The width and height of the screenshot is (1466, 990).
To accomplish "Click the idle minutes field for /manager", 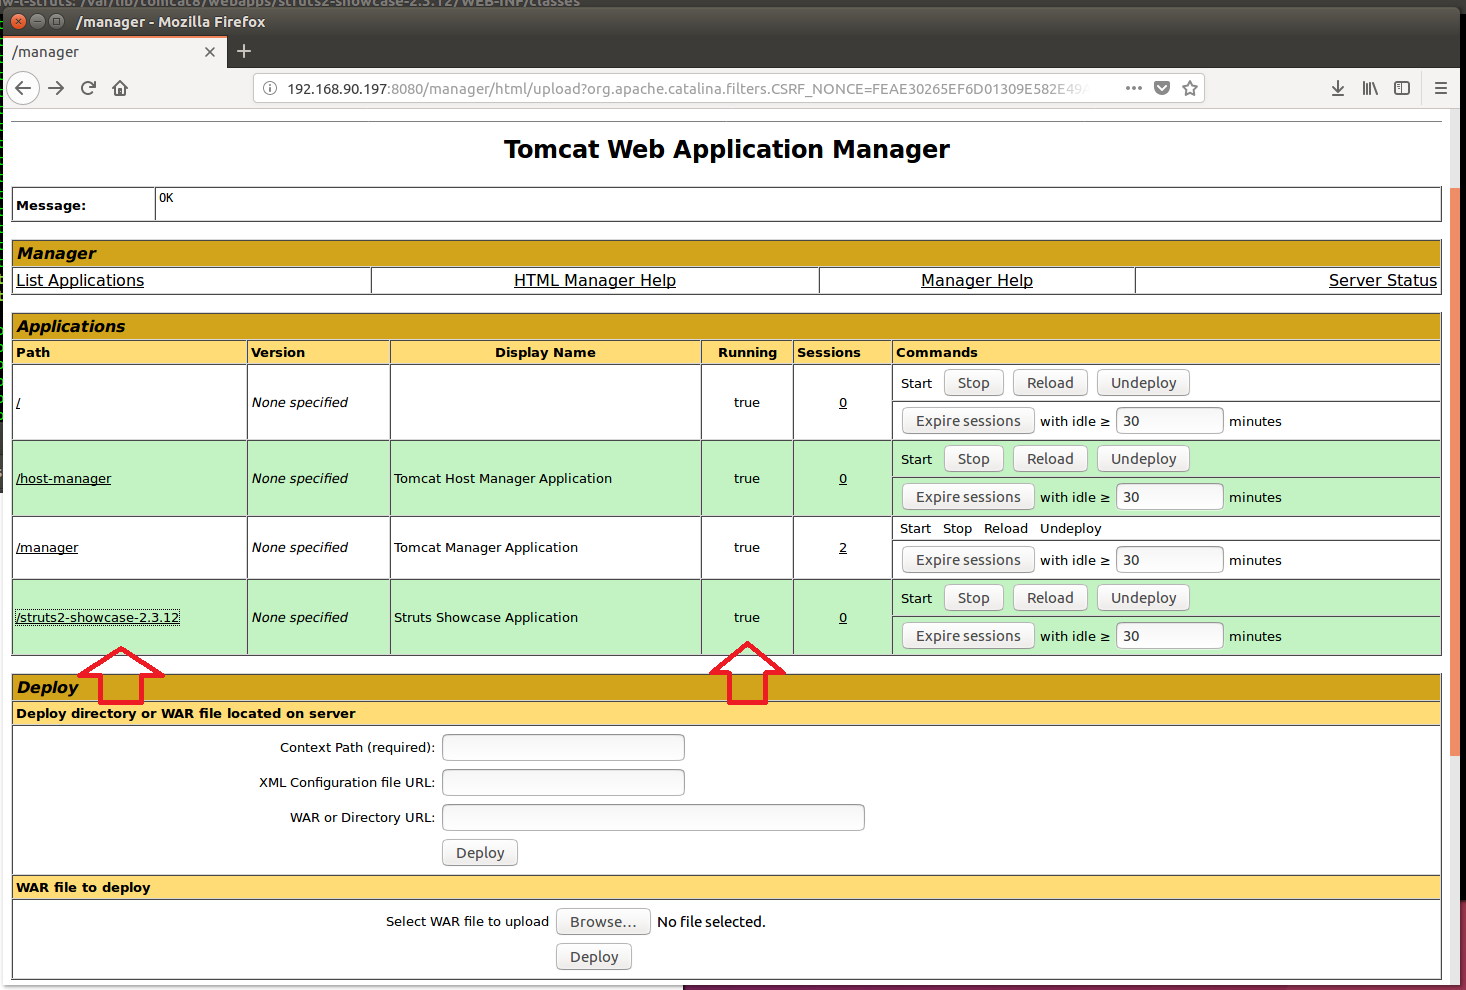I will tap(1170, 560).
